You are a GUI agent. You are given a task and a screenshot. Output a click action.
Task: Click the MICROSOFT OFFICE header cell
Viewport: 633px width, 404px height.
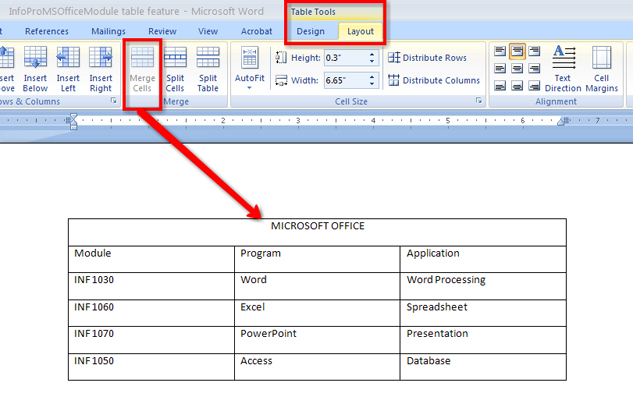tap(317, 232)
